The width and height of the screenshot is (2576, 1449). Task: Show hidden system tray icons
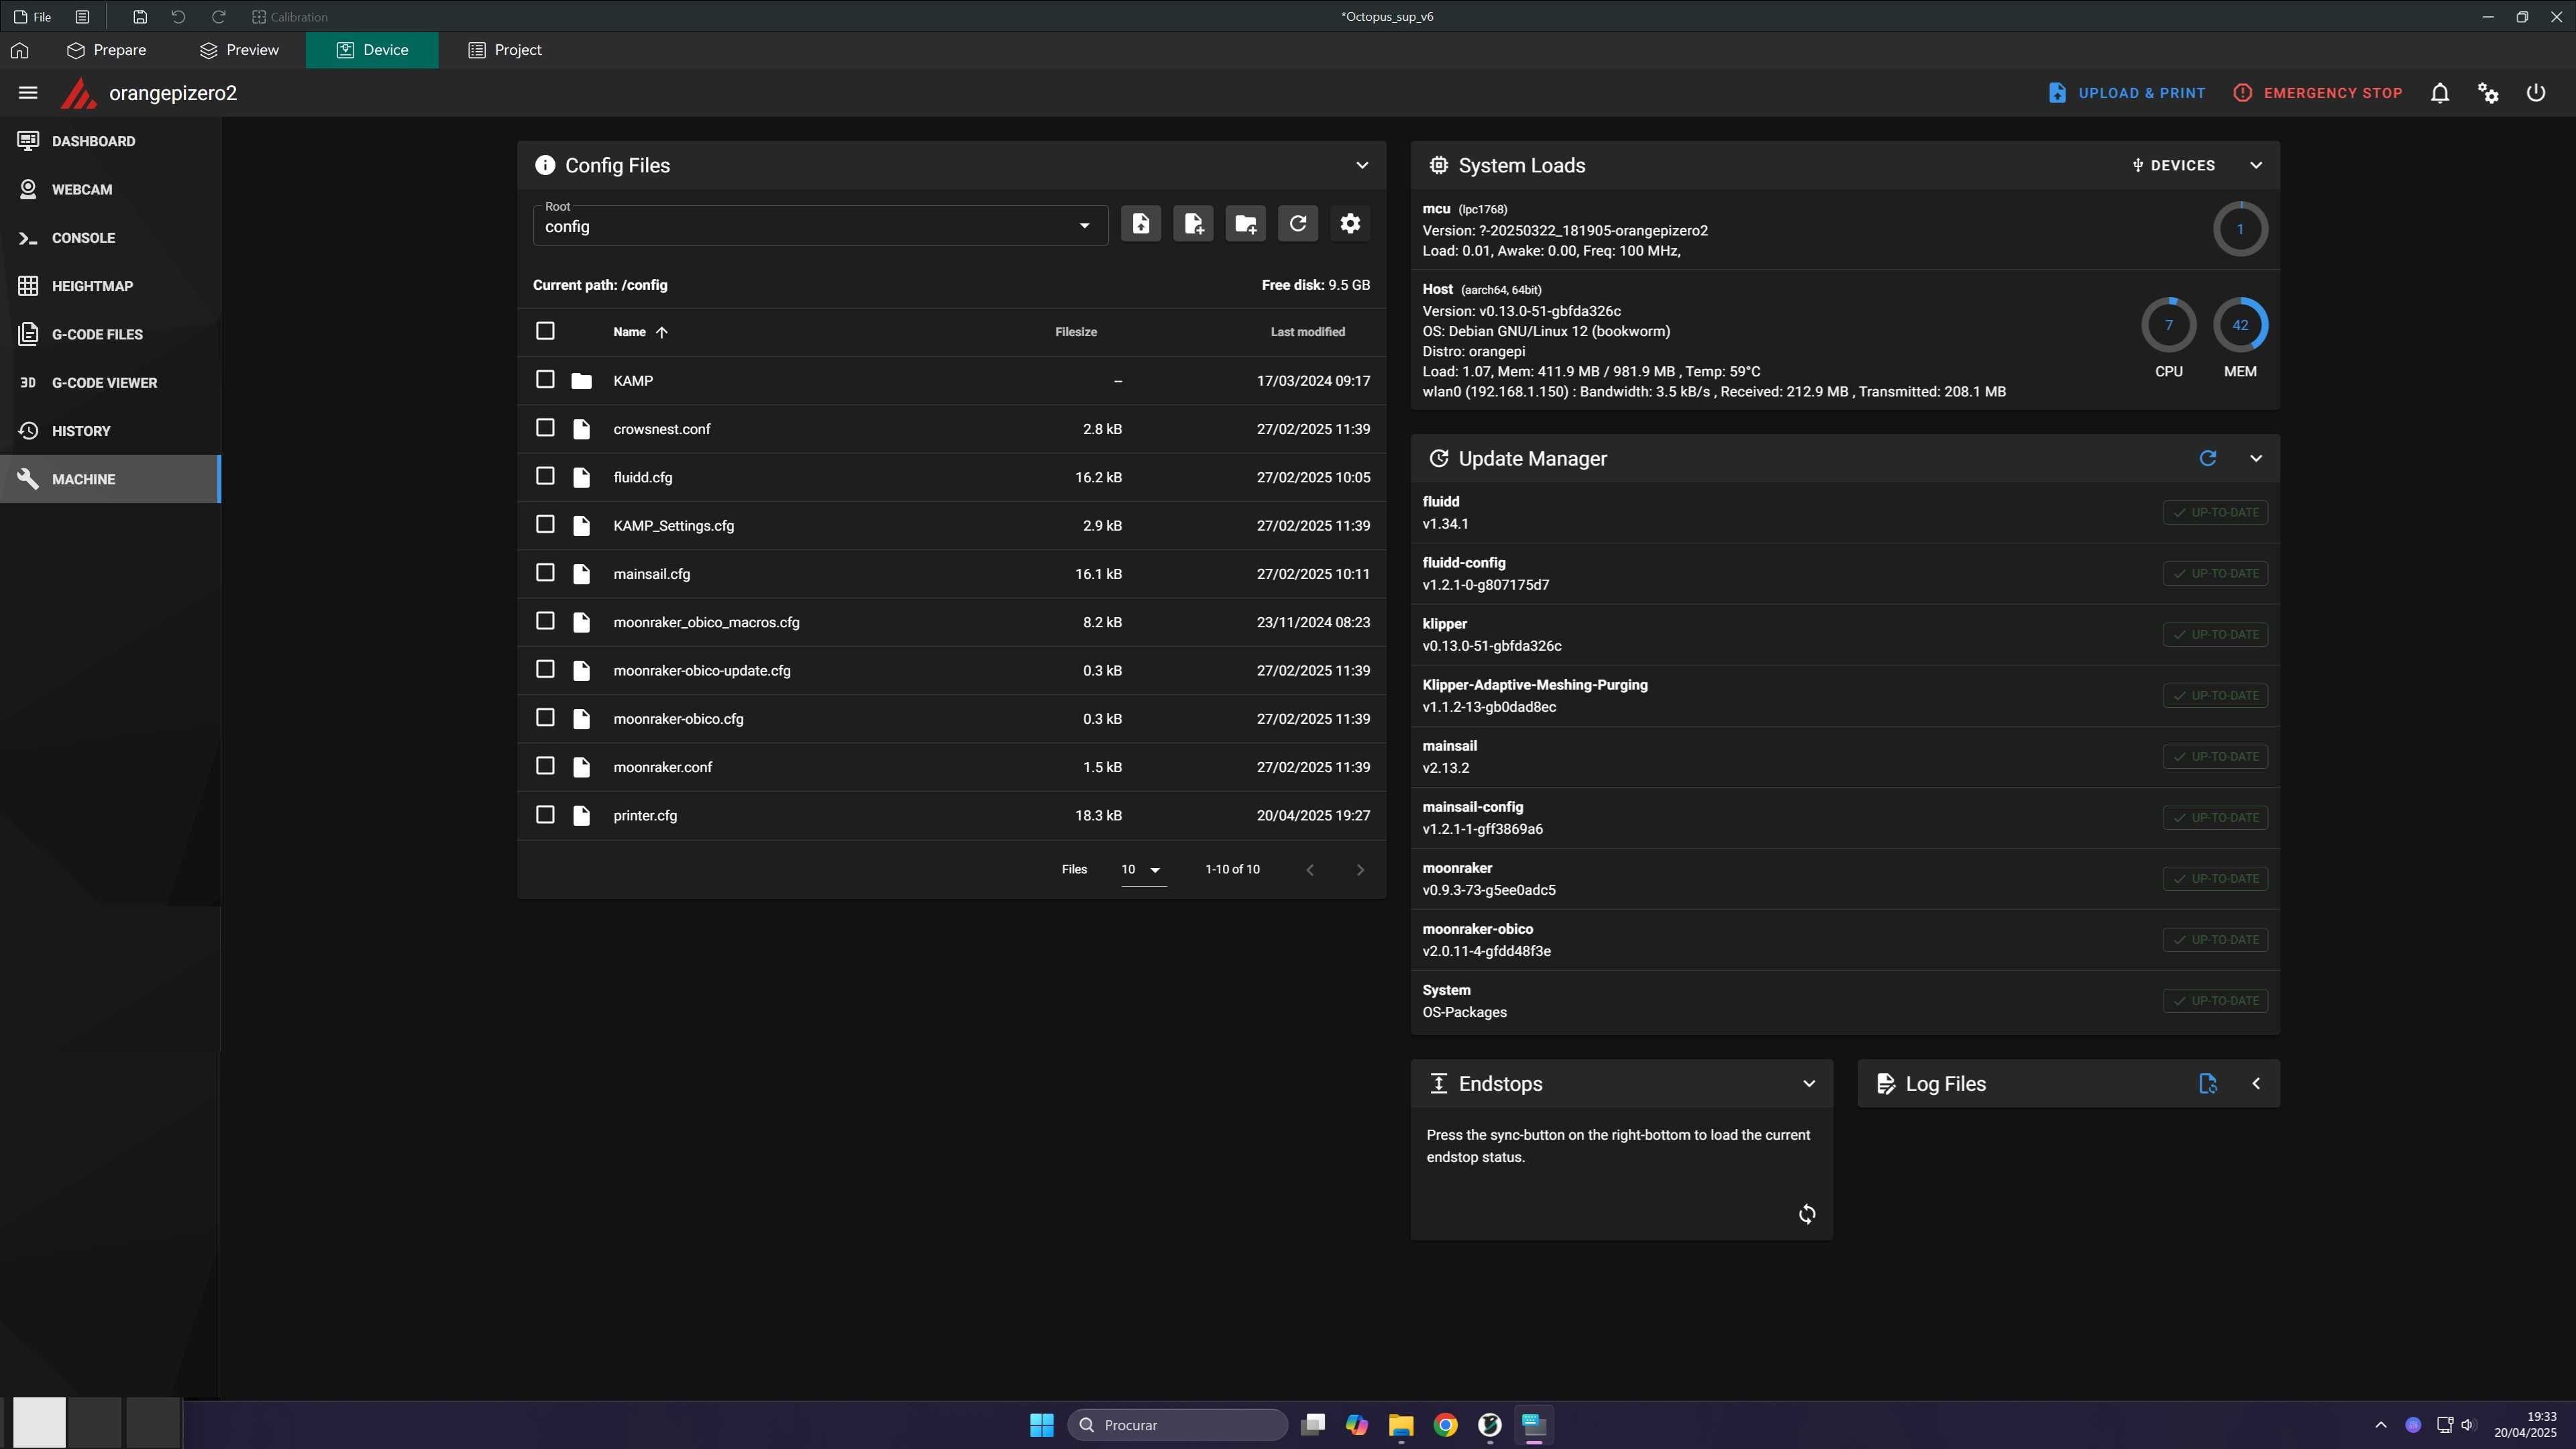coord(2381,1425)
